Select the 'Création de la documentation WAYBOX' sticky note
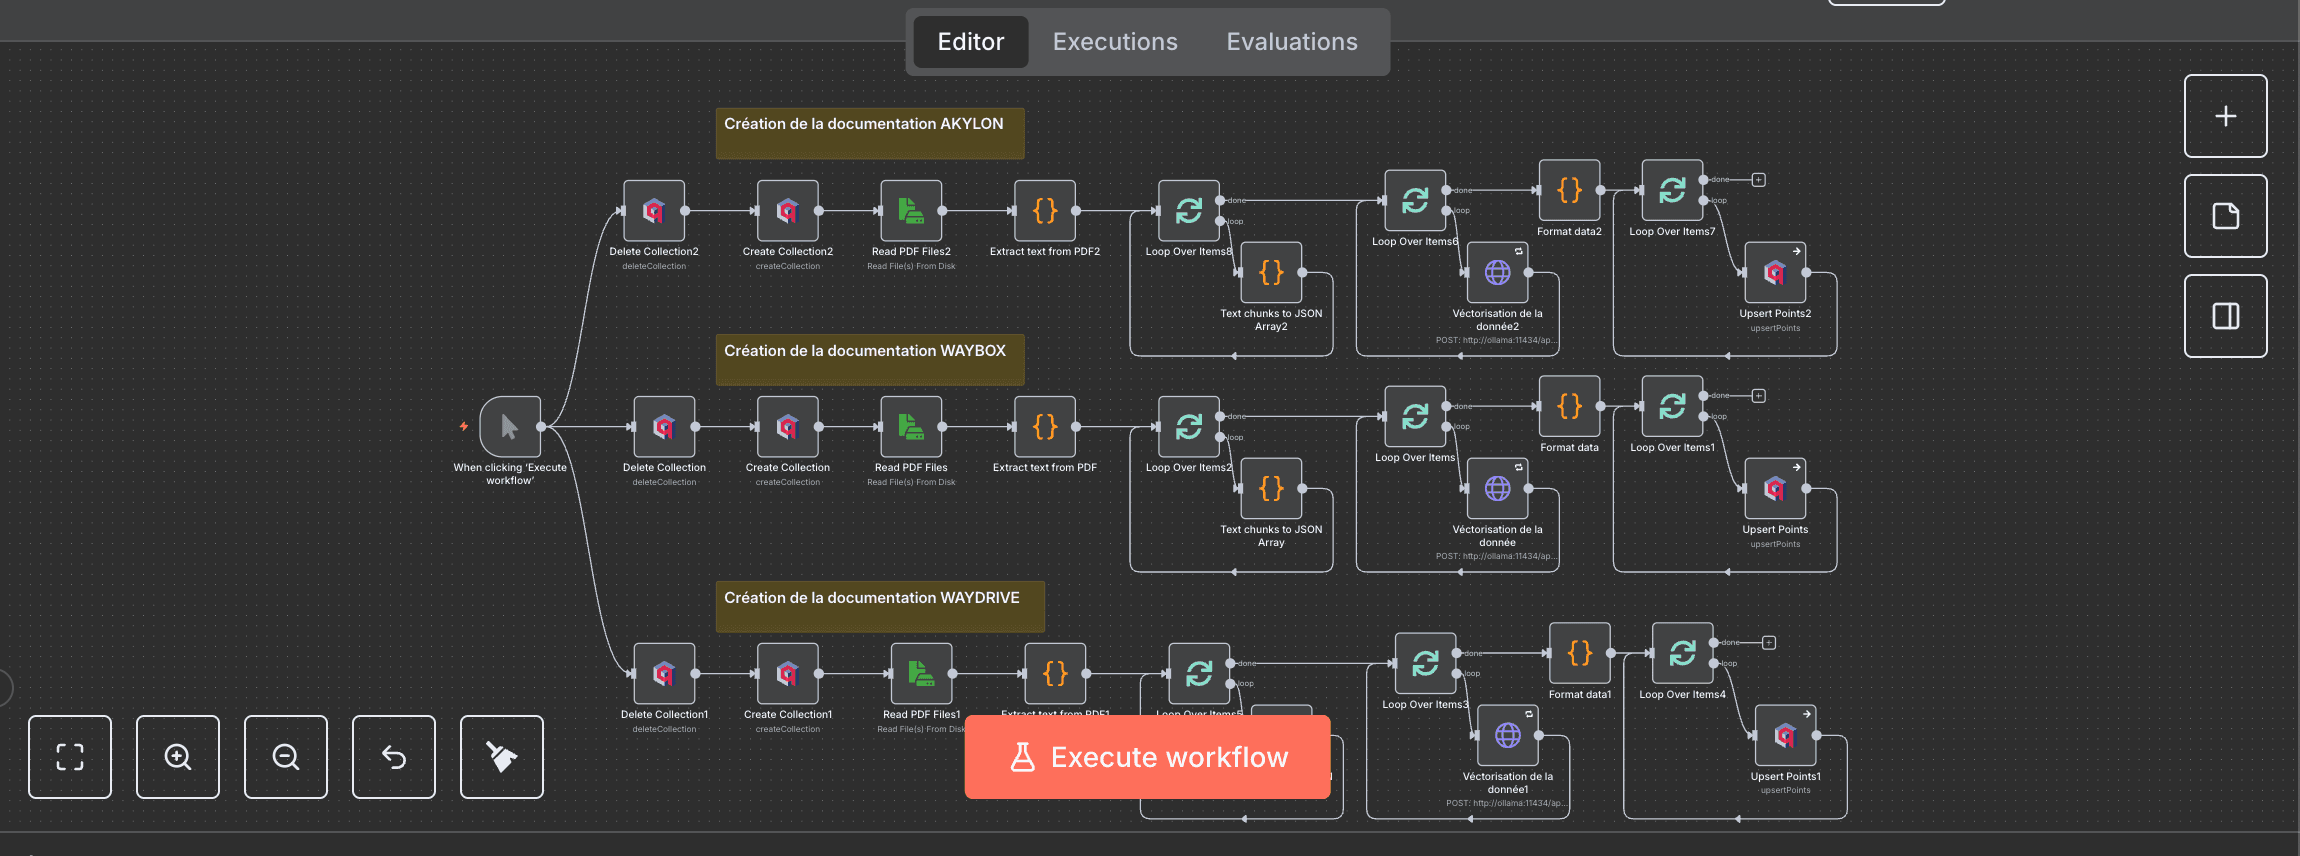 pos(870,360)
